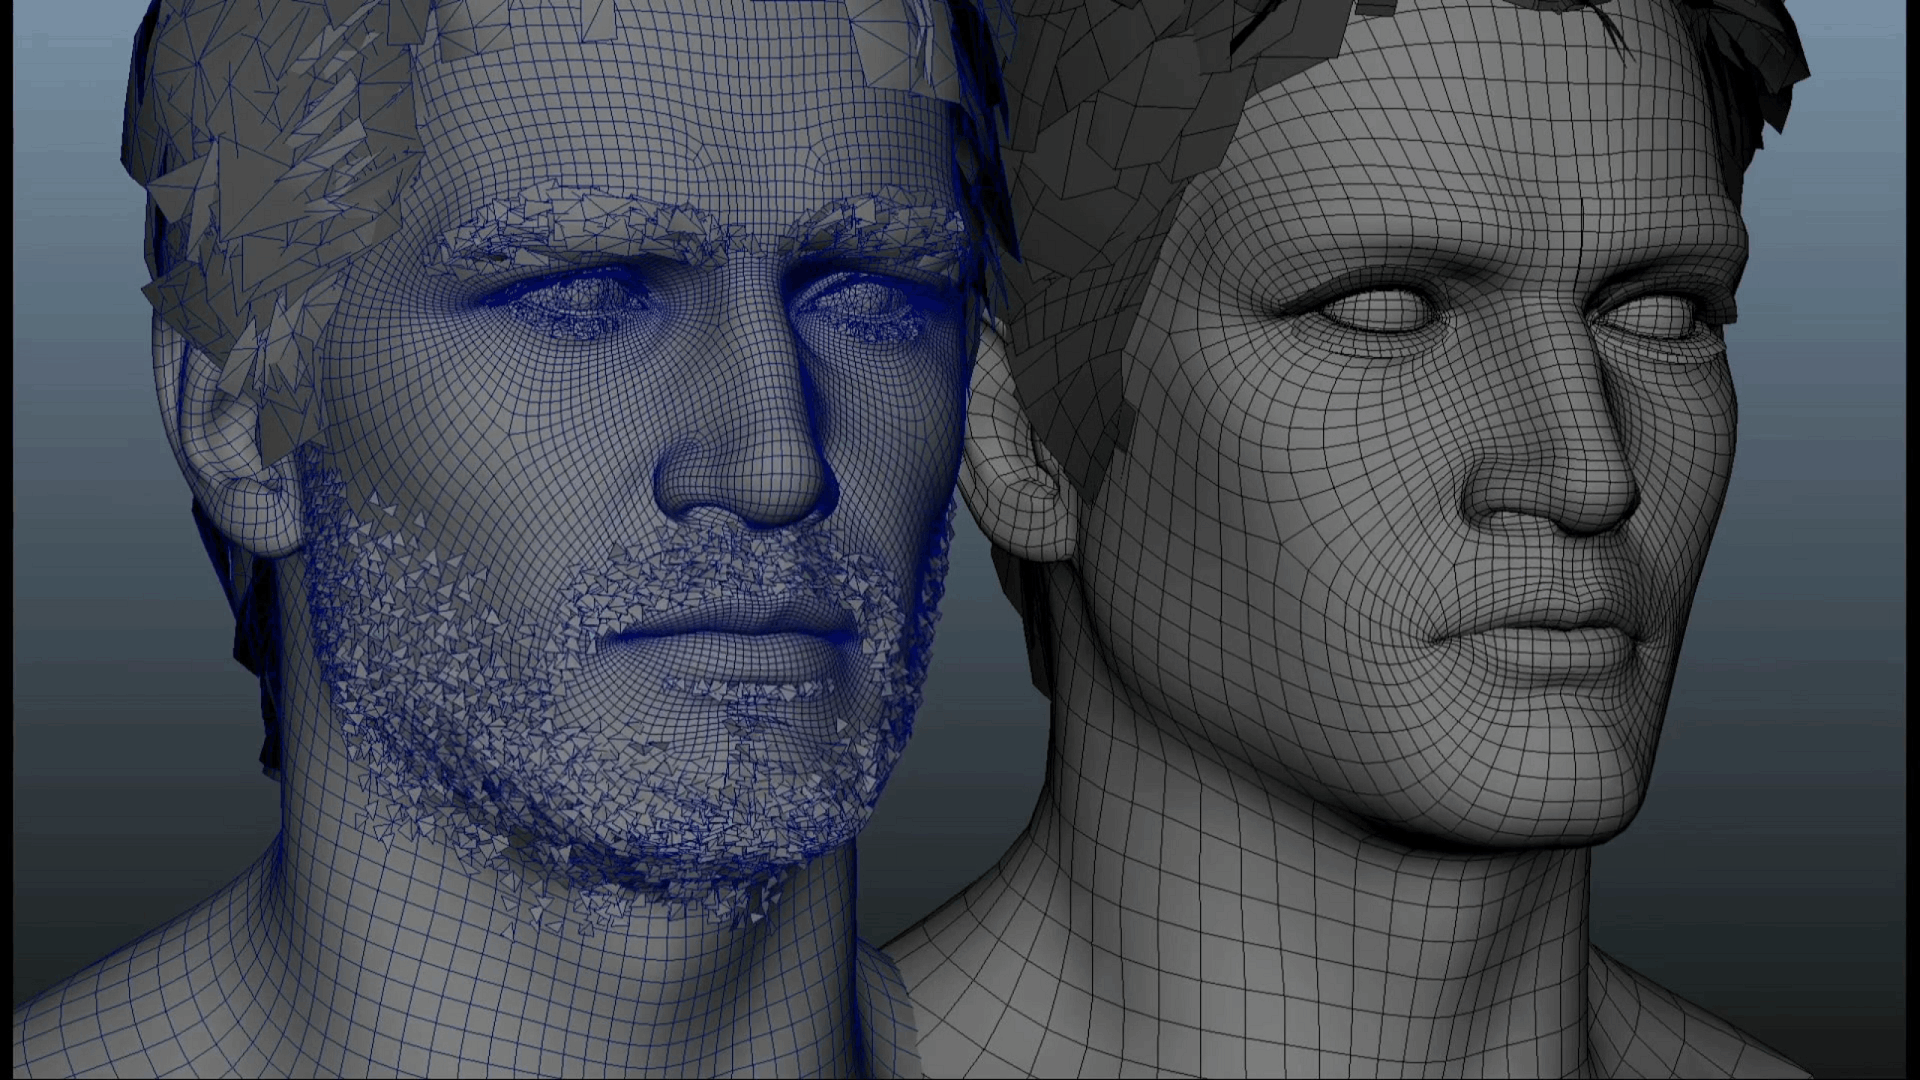
Task: Click the bearded model's eye nearest his ear
Action: coord(572,301)
